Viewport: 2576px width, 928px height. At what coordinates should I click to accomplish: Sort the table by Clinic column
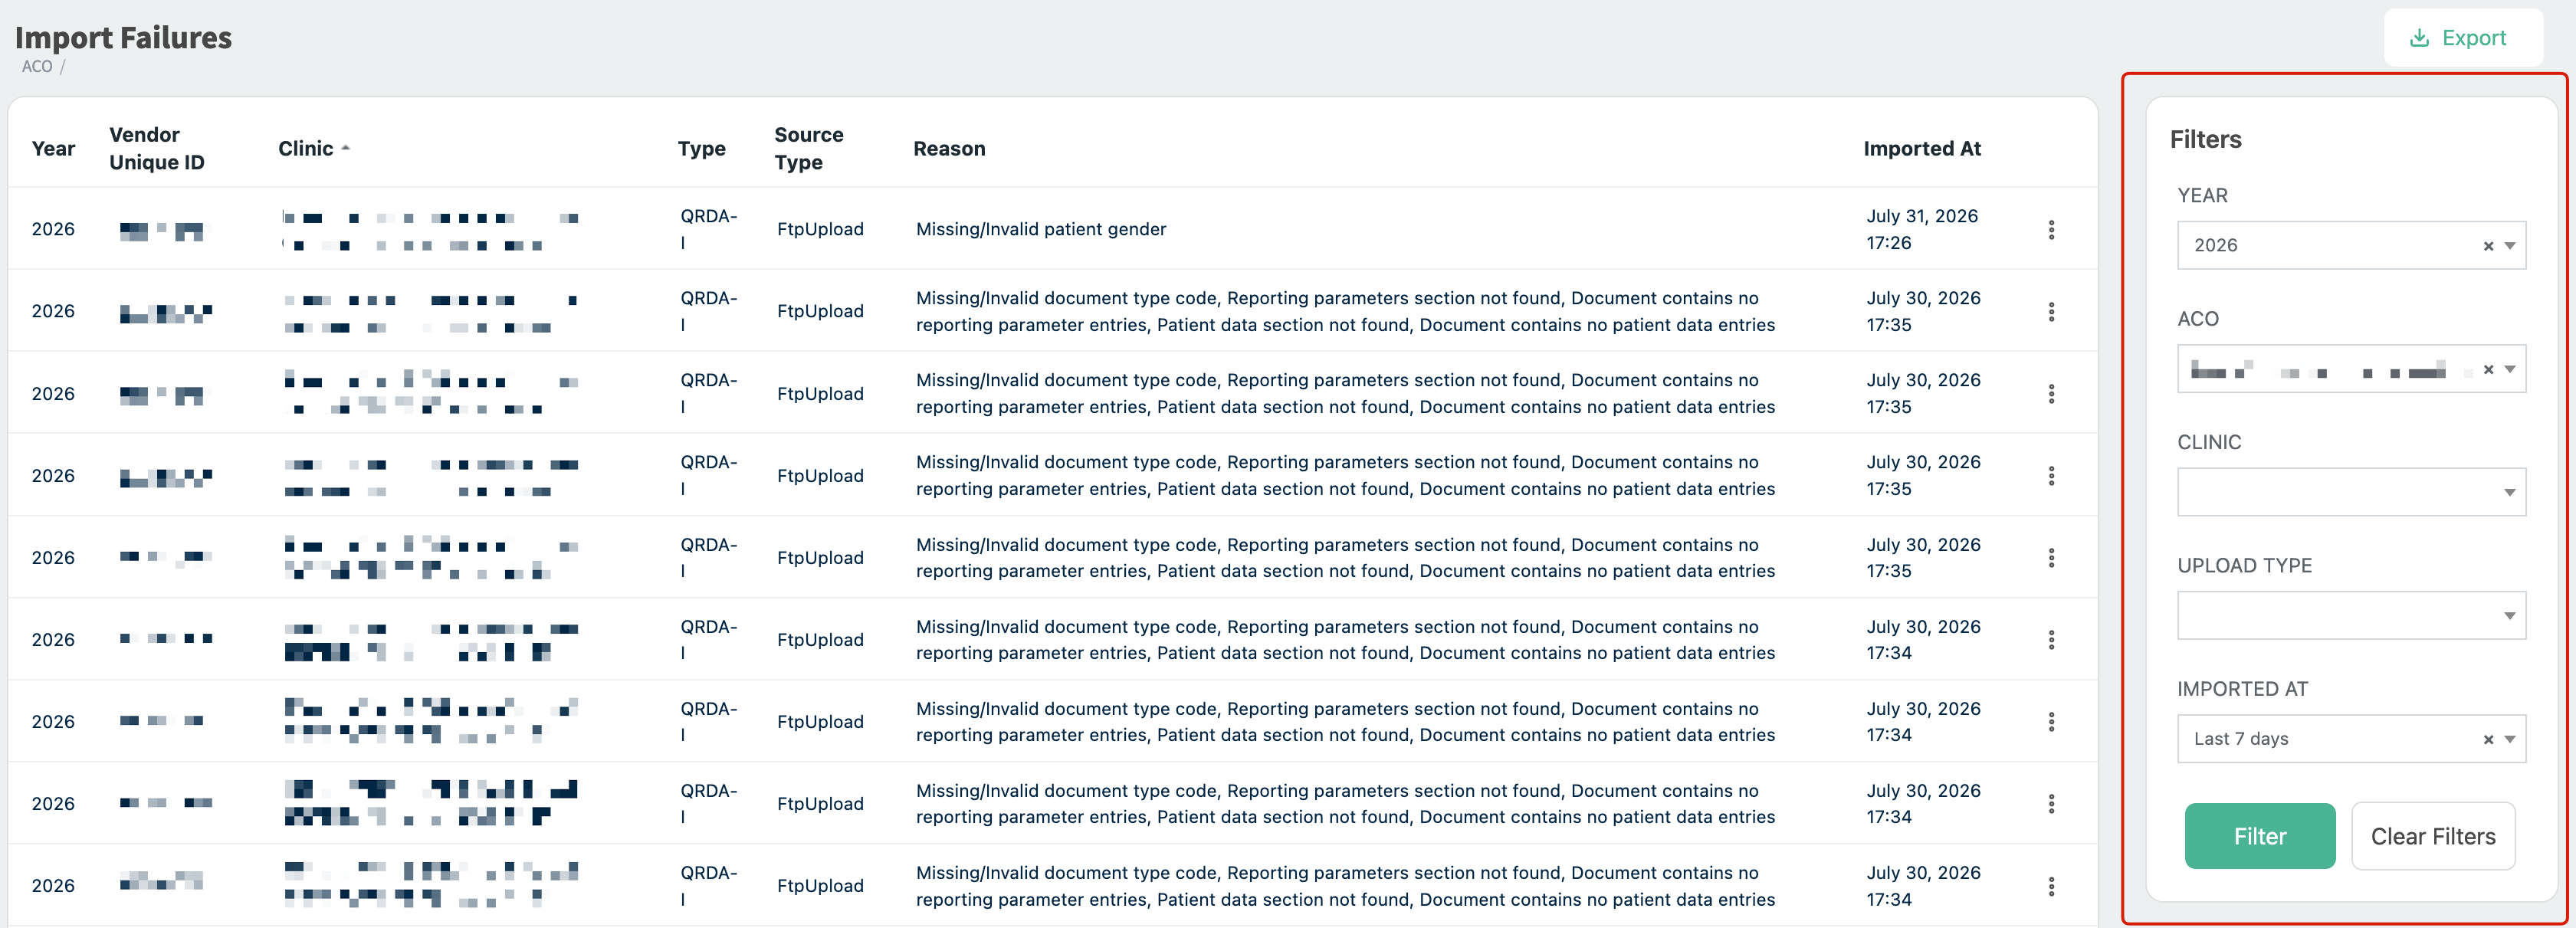pos(305,148)
